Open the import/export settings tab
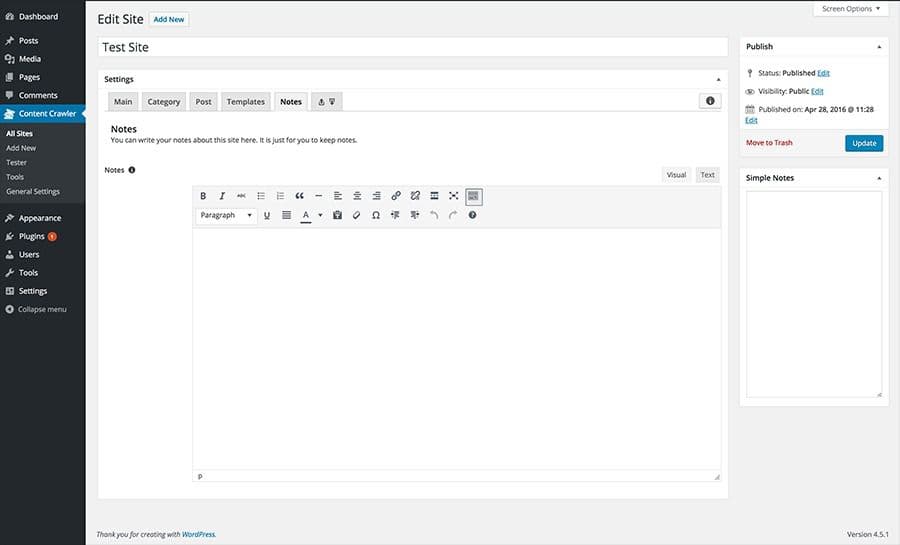Screen dimensions: 900x545 tap(327, 102)
